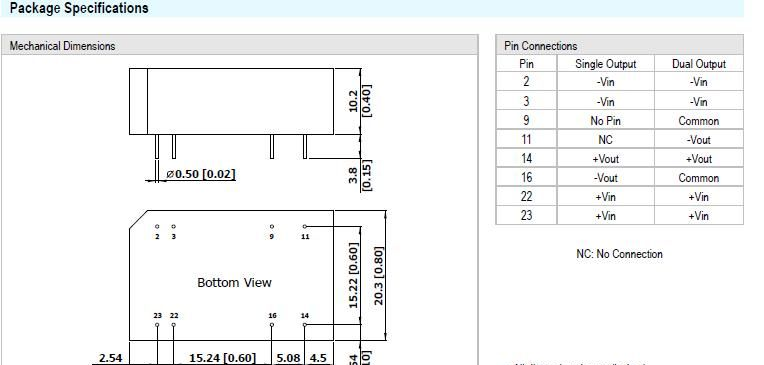Click Common in the pin 16 row
This screenshot has height=365, width=764.
tap(699, 177)
